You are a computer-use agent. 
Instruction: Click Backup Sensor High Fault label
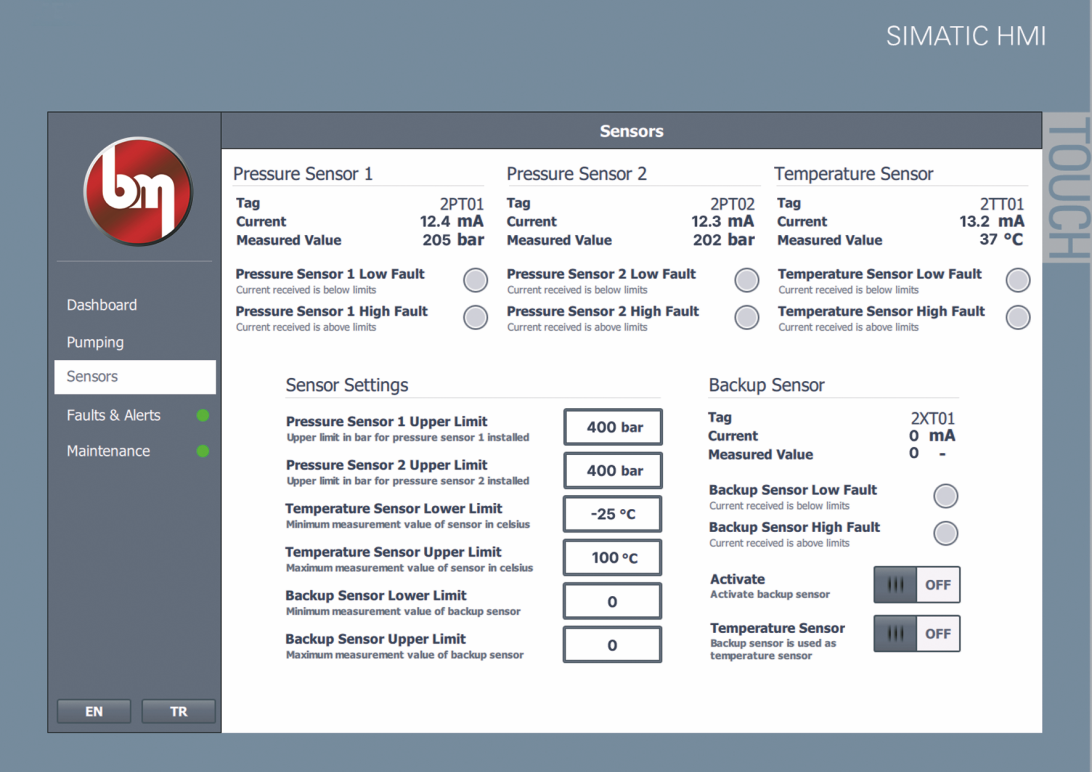(795, 527)
